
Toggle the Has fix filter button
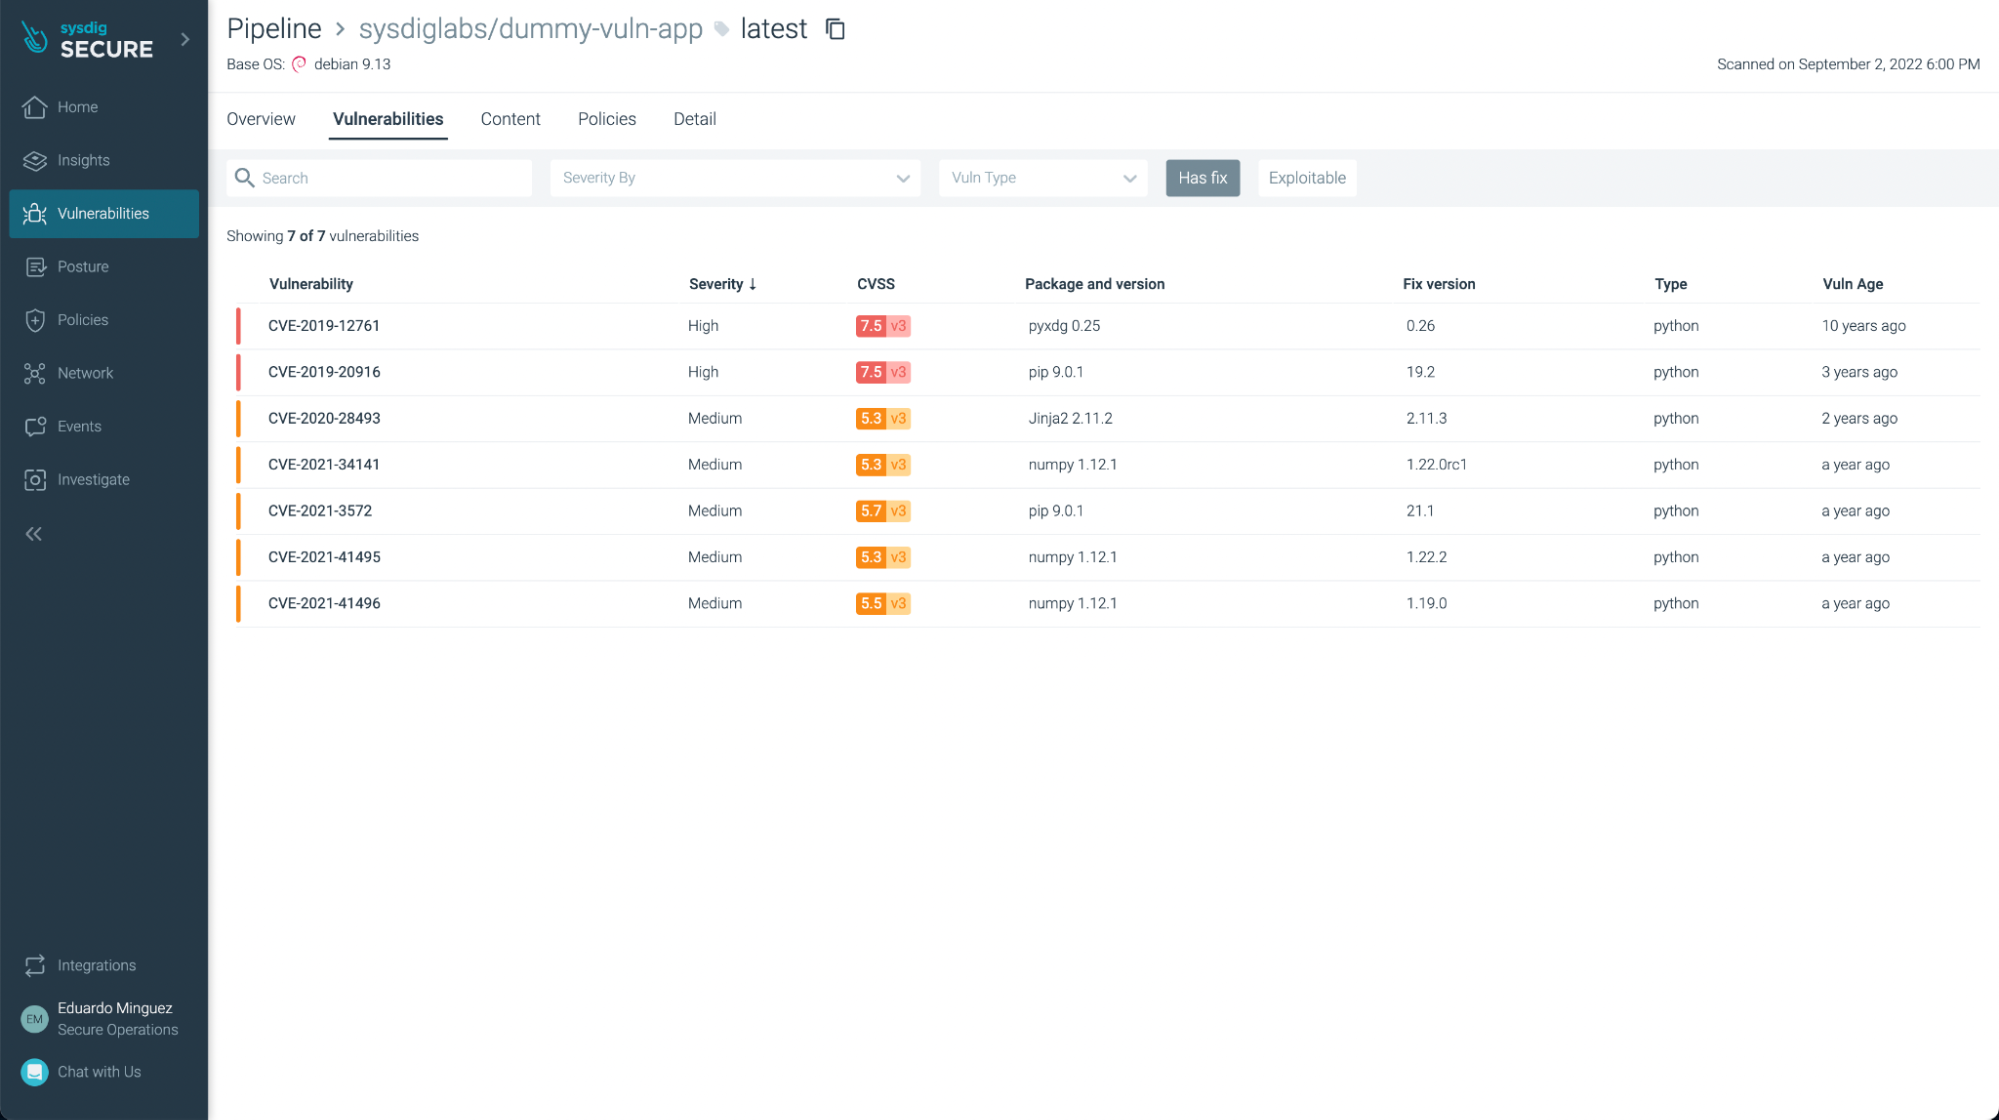point(1203,177)
